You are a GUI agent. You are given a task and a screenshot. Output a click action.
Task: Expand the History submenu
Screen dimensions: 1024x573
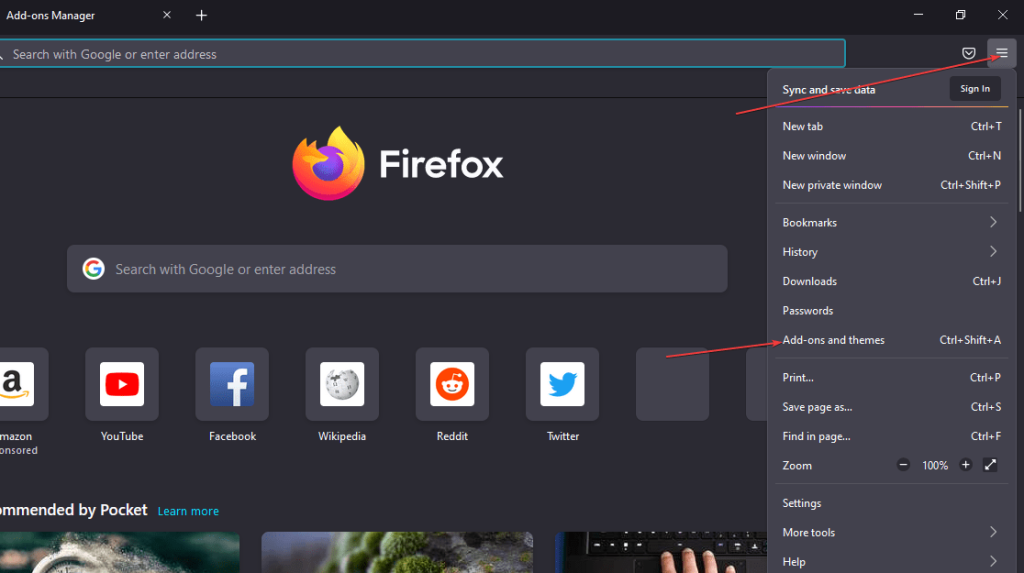(891, 252)
